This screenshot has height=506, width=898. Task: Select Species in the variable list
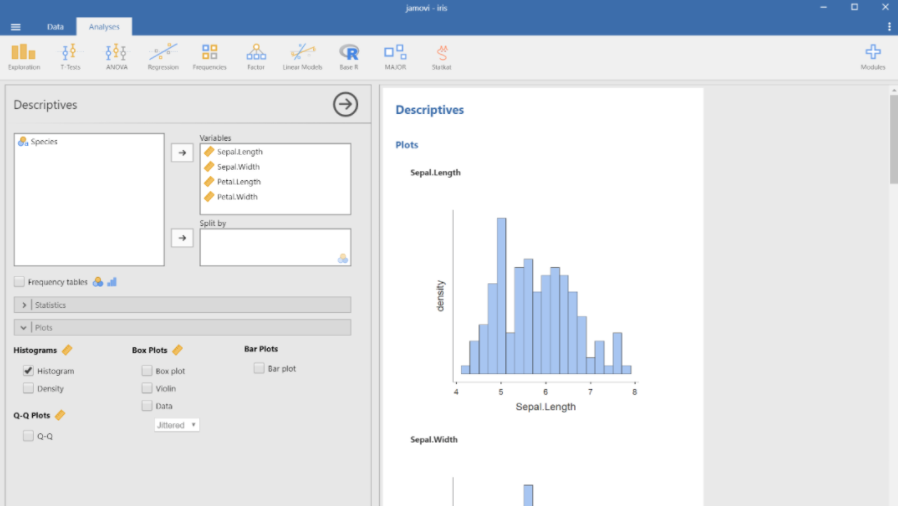(x=44, y=142)
